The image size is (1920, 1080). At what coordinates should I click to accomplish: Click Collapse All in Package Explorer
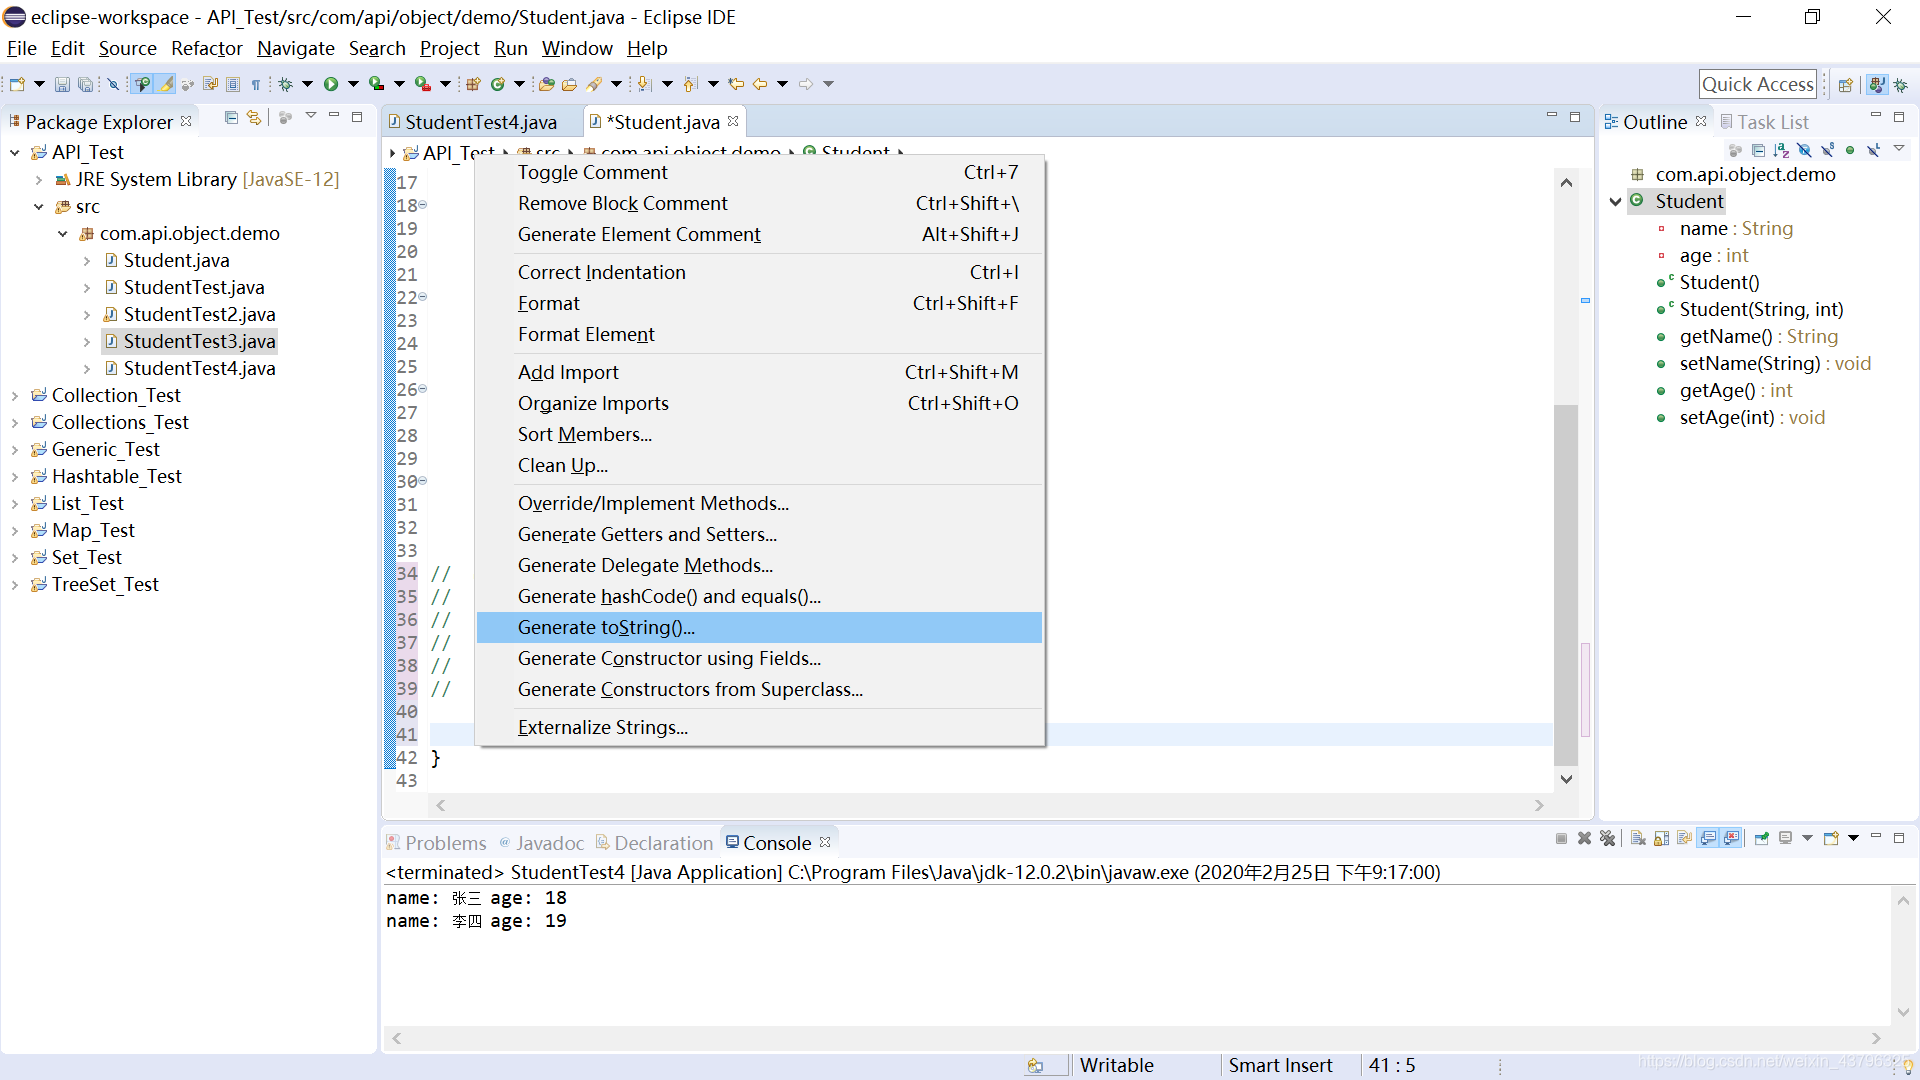(231, 118)
